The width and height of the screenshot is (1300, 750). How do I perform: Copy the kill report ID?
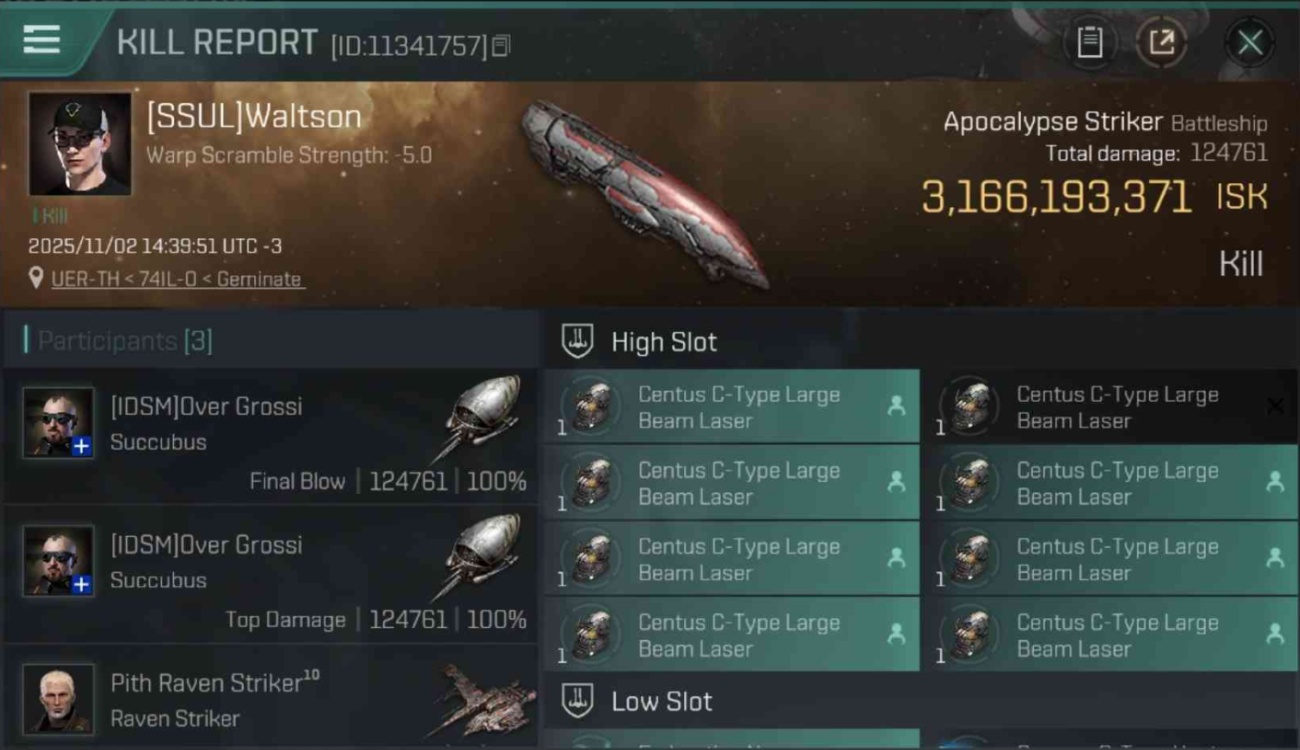[502, 45]
